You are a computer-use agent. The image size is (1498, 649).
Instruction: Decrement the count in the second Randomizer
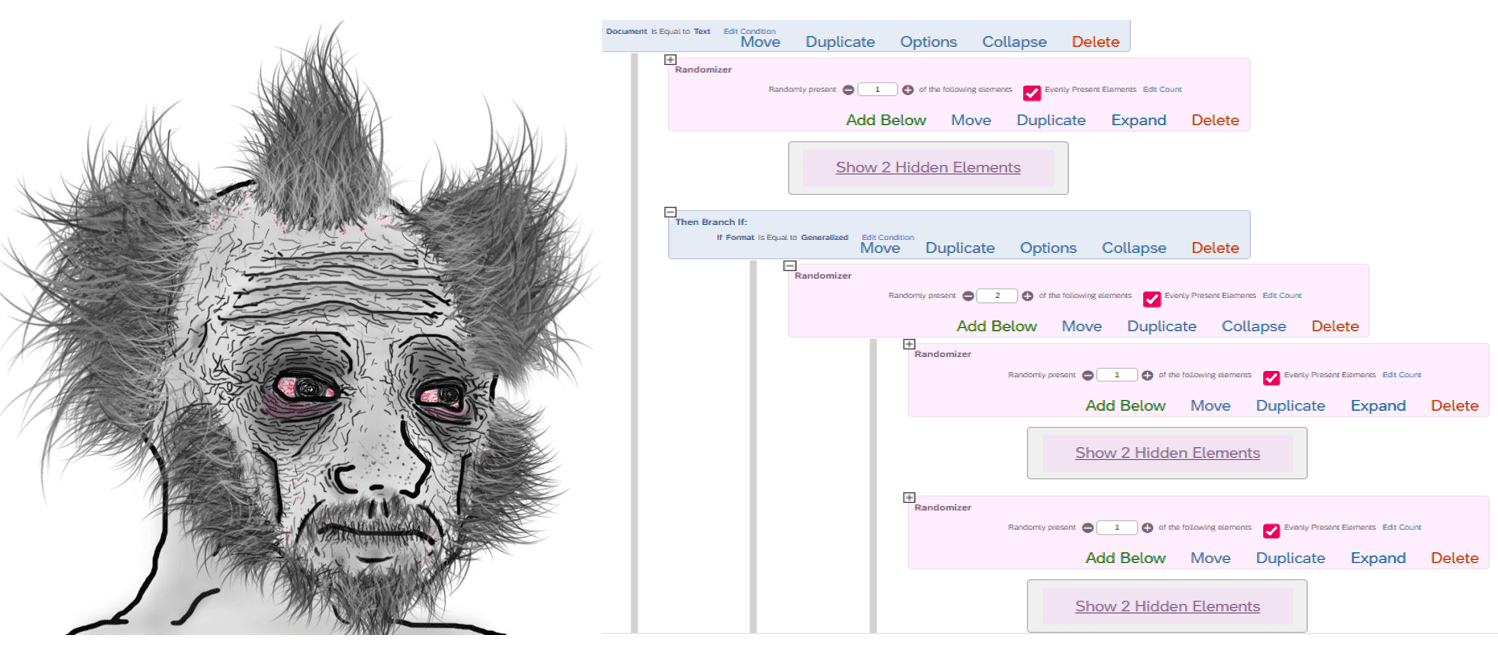tap(968, 296)
